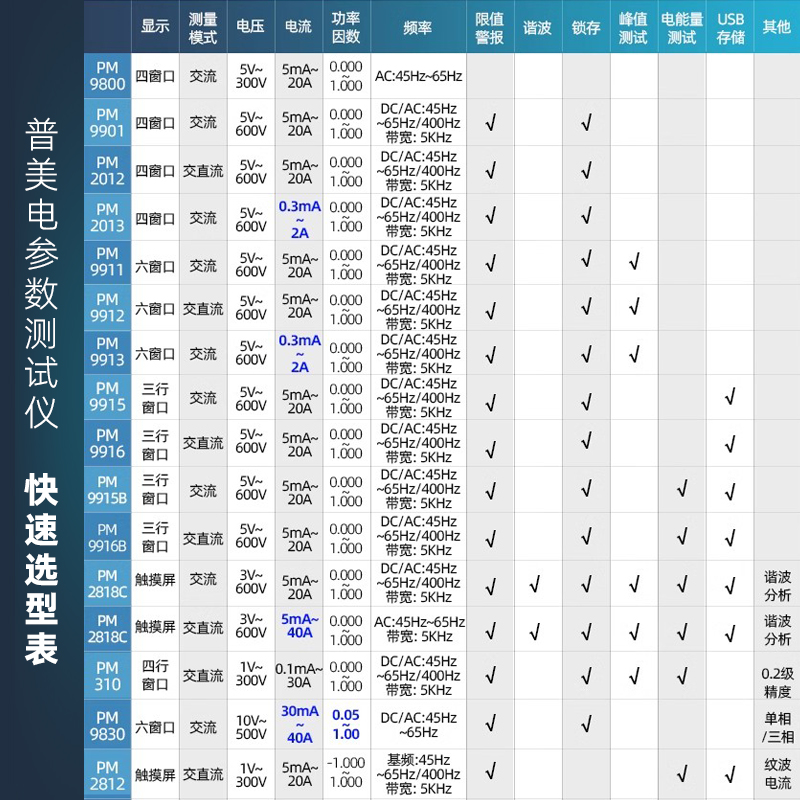The height and width of the screenshot is (800, 800).
Task: Select the 电流 column header
Action: coord(298,26)
